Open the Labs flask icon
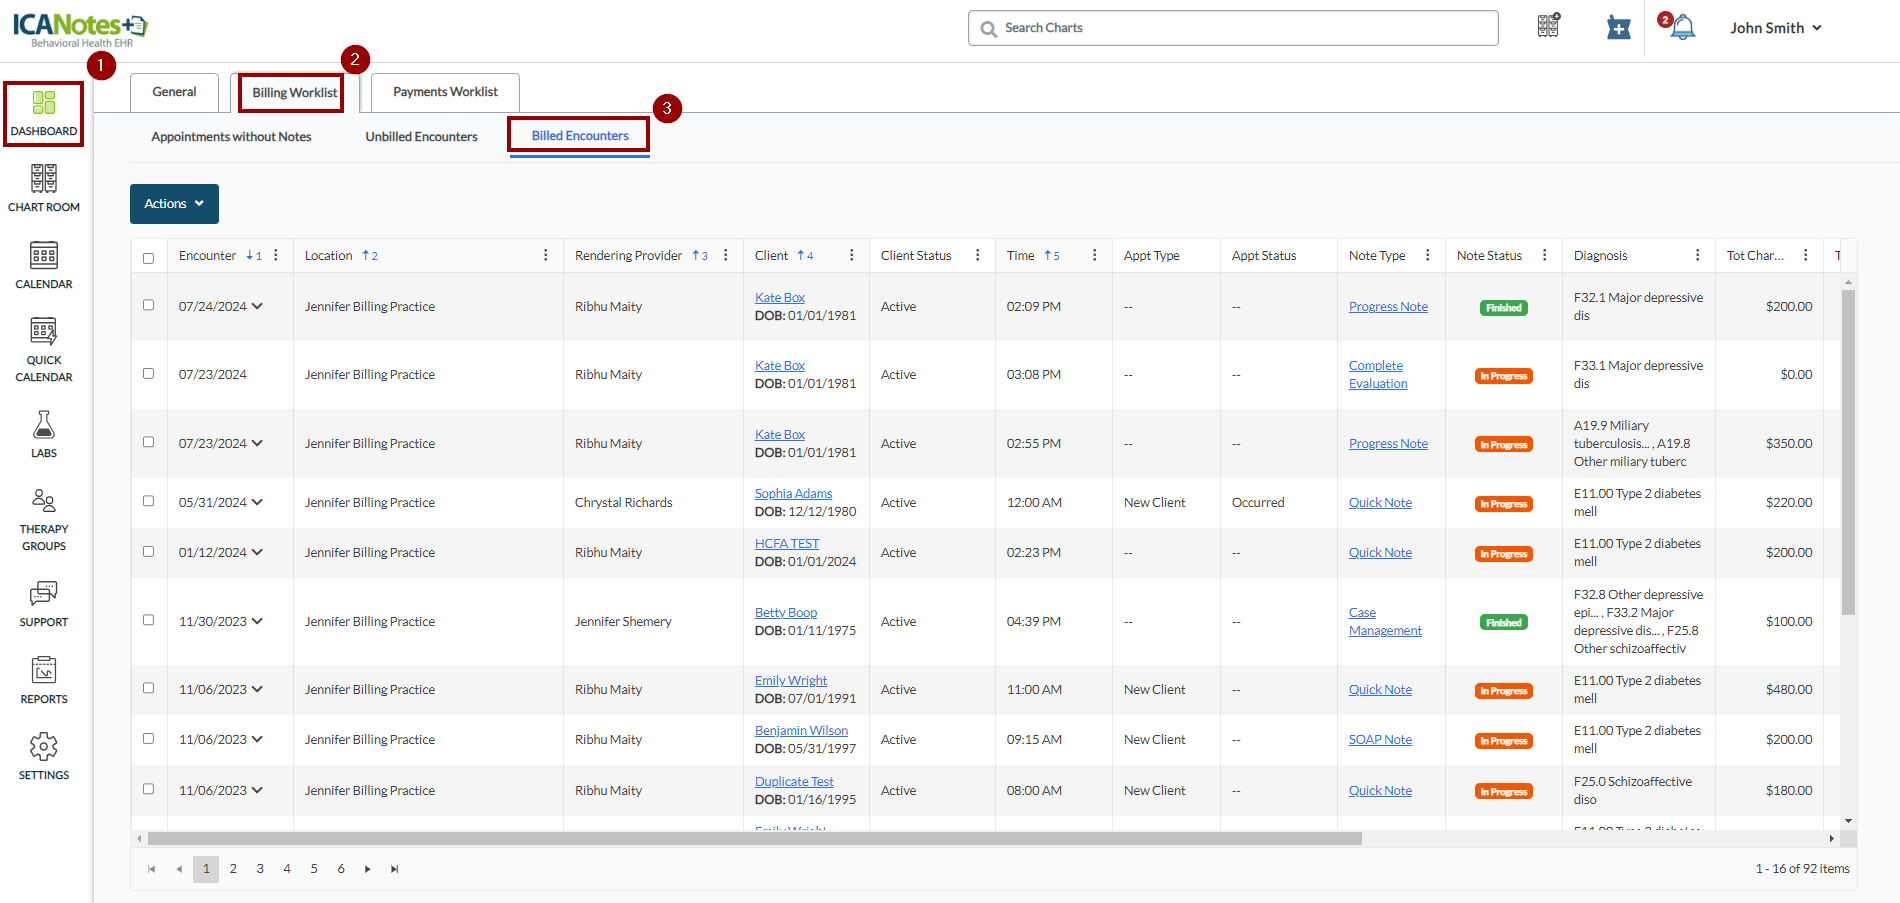 click(x=44, y=434)
